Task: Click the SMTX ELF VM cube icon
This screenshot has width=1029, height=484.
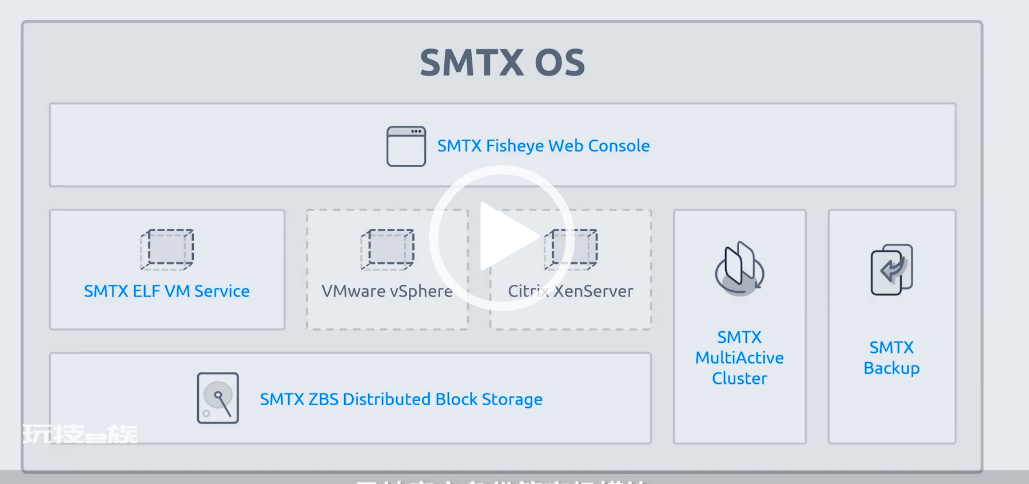Action: click(167, 249)
